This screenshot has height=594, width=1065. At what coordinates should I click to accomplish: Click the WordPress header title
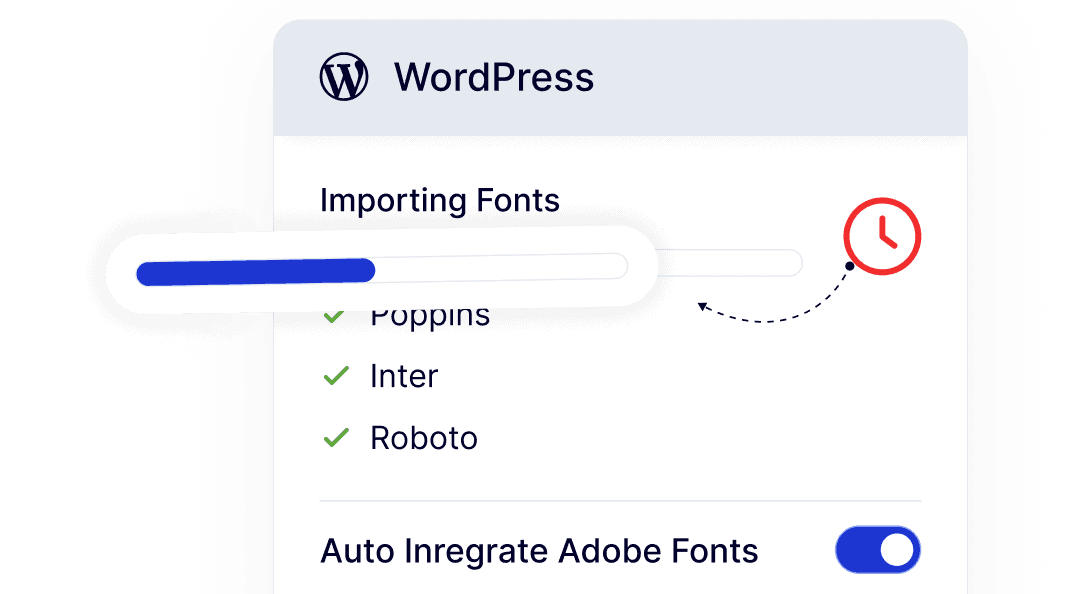(494, 77)
